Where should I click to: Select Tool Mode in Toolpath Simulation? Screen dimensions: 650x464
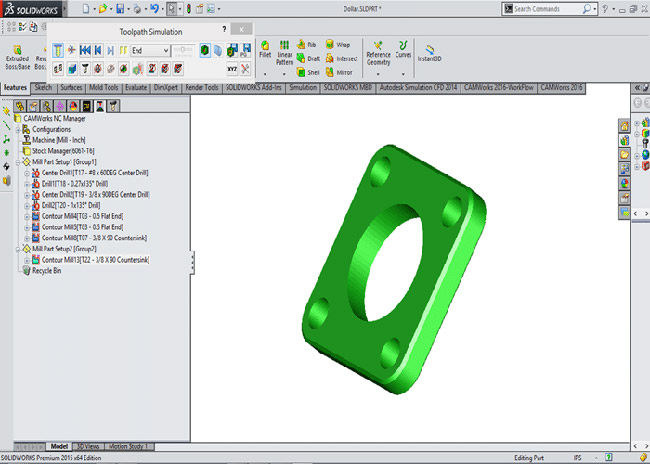click(x=58, y=51)
